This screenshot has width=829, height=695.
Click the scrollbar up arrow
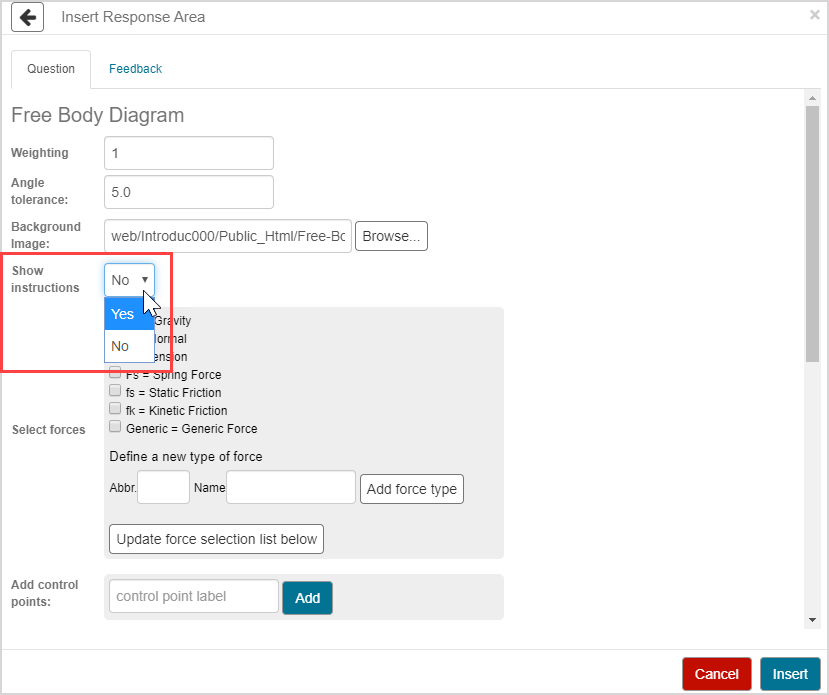pyautogui.click(x=812, y=97)
